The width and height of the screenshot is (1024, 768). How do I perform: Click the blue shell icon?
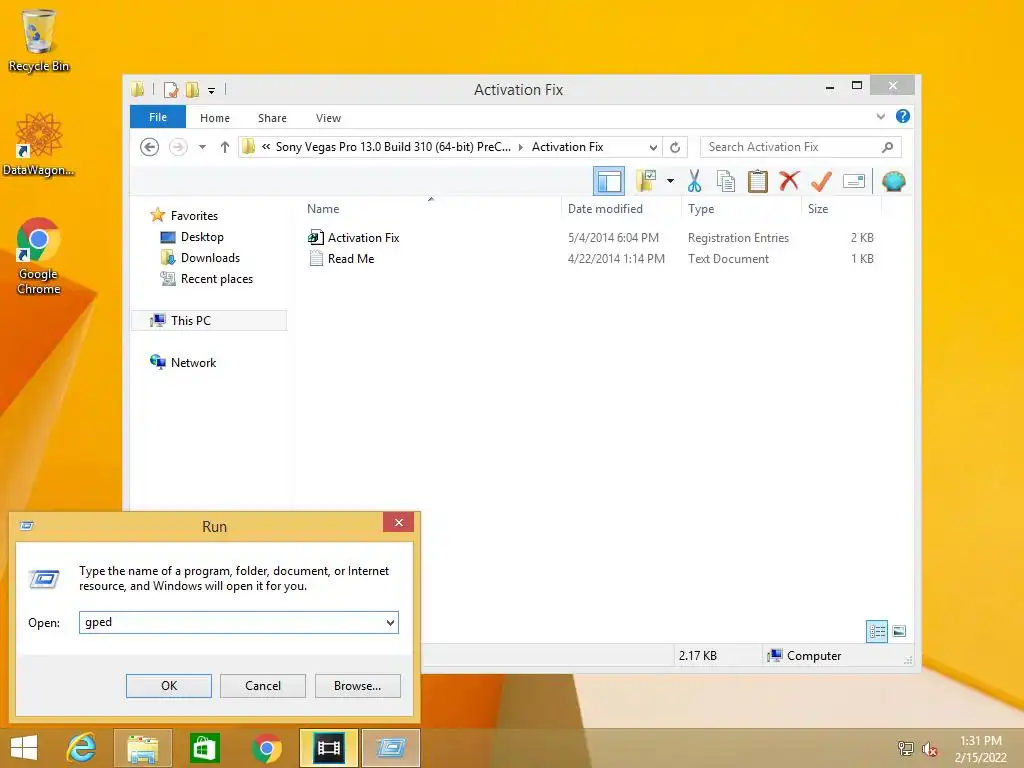tap(893, 181)
